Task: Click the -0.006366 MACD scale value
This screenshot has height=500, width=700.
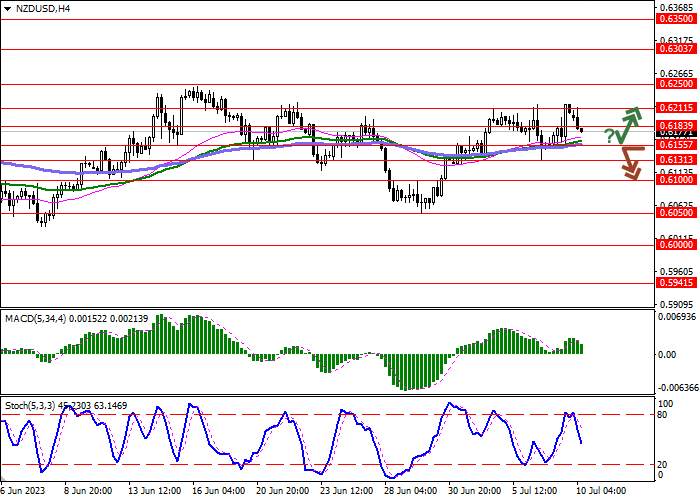Action: [x=676, y=388]
